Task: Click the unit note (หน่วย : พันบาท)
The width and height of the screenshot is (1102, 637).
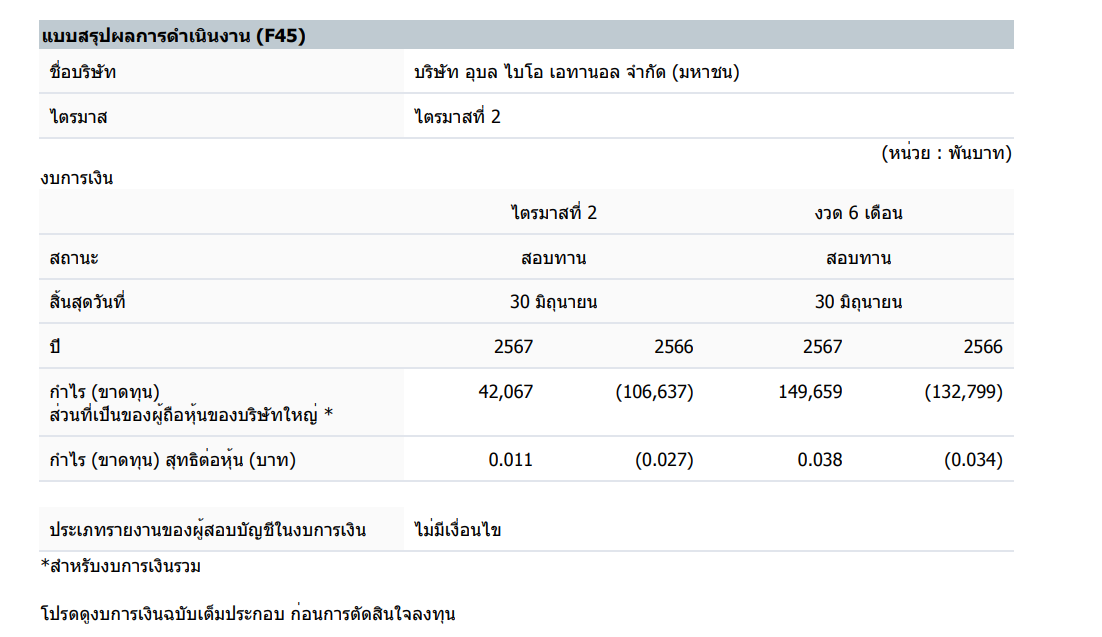Action: coord(946,153)
